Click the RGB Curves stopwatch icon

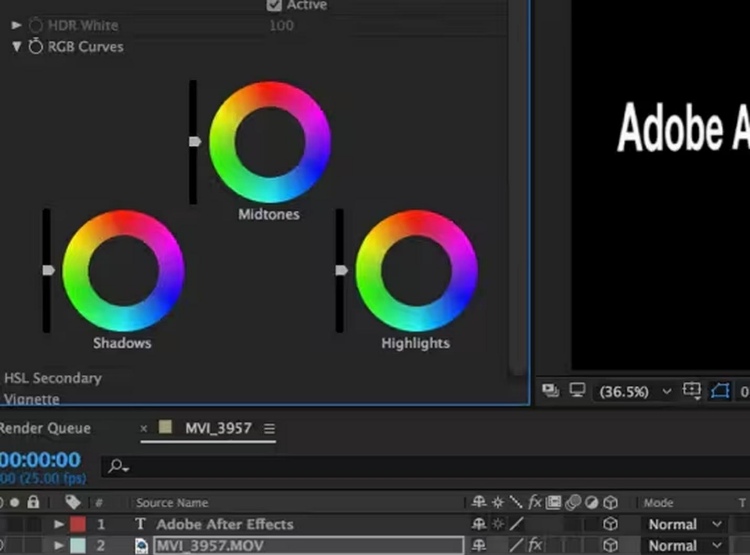(x=36, y=47)
